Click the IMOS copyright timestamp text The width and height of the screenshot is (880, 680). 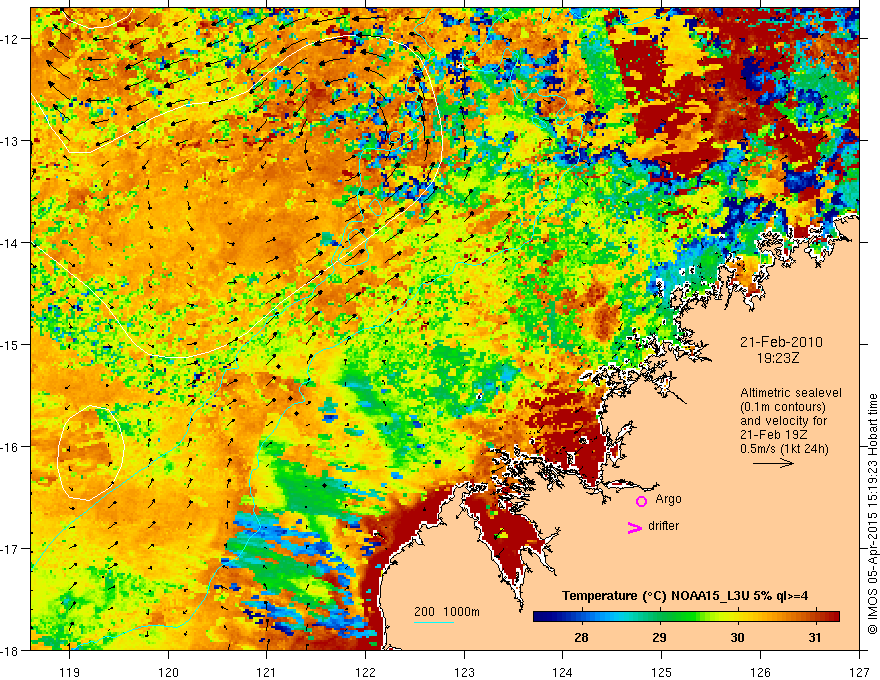(872, 513)
